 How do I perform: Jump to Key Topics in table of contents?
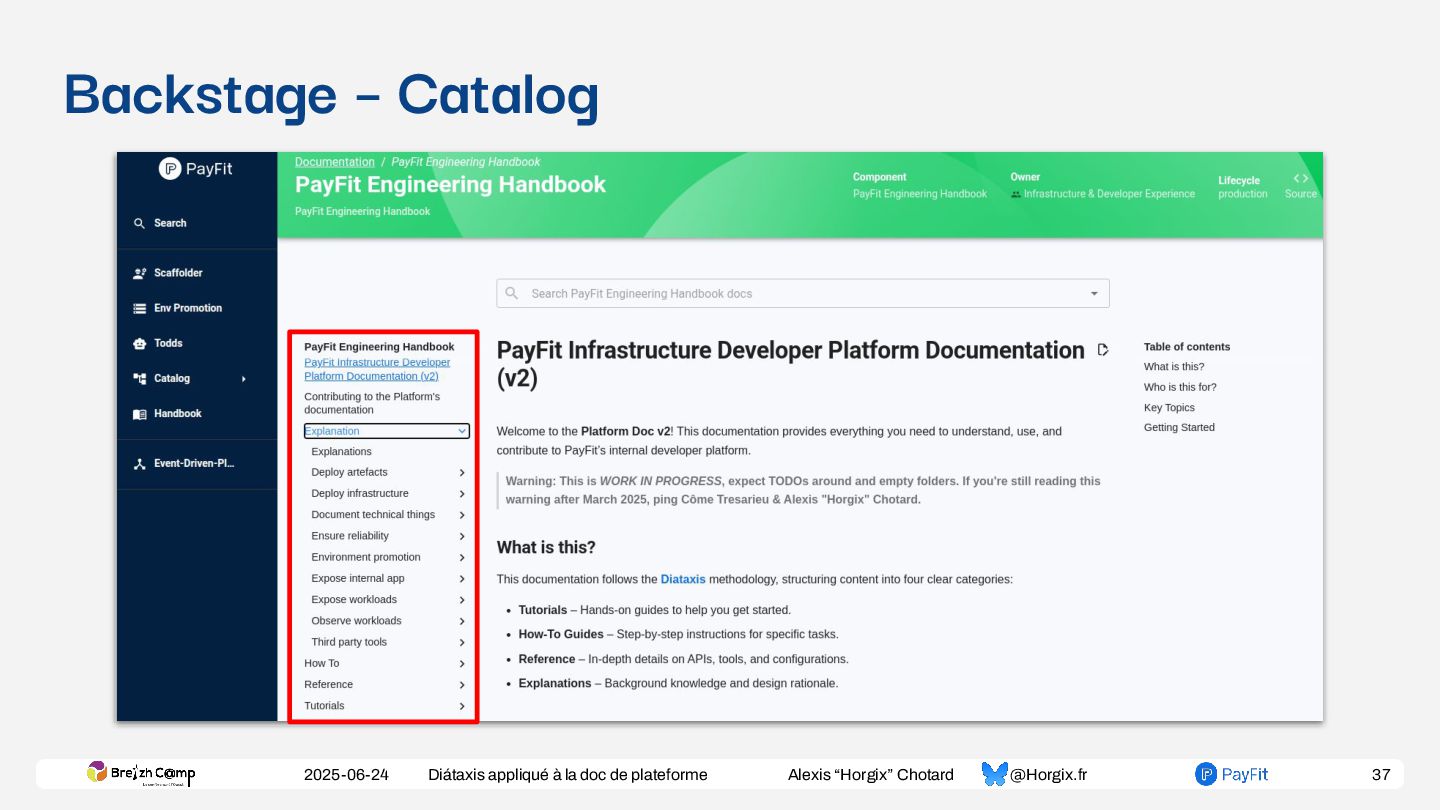point(1169,408)
